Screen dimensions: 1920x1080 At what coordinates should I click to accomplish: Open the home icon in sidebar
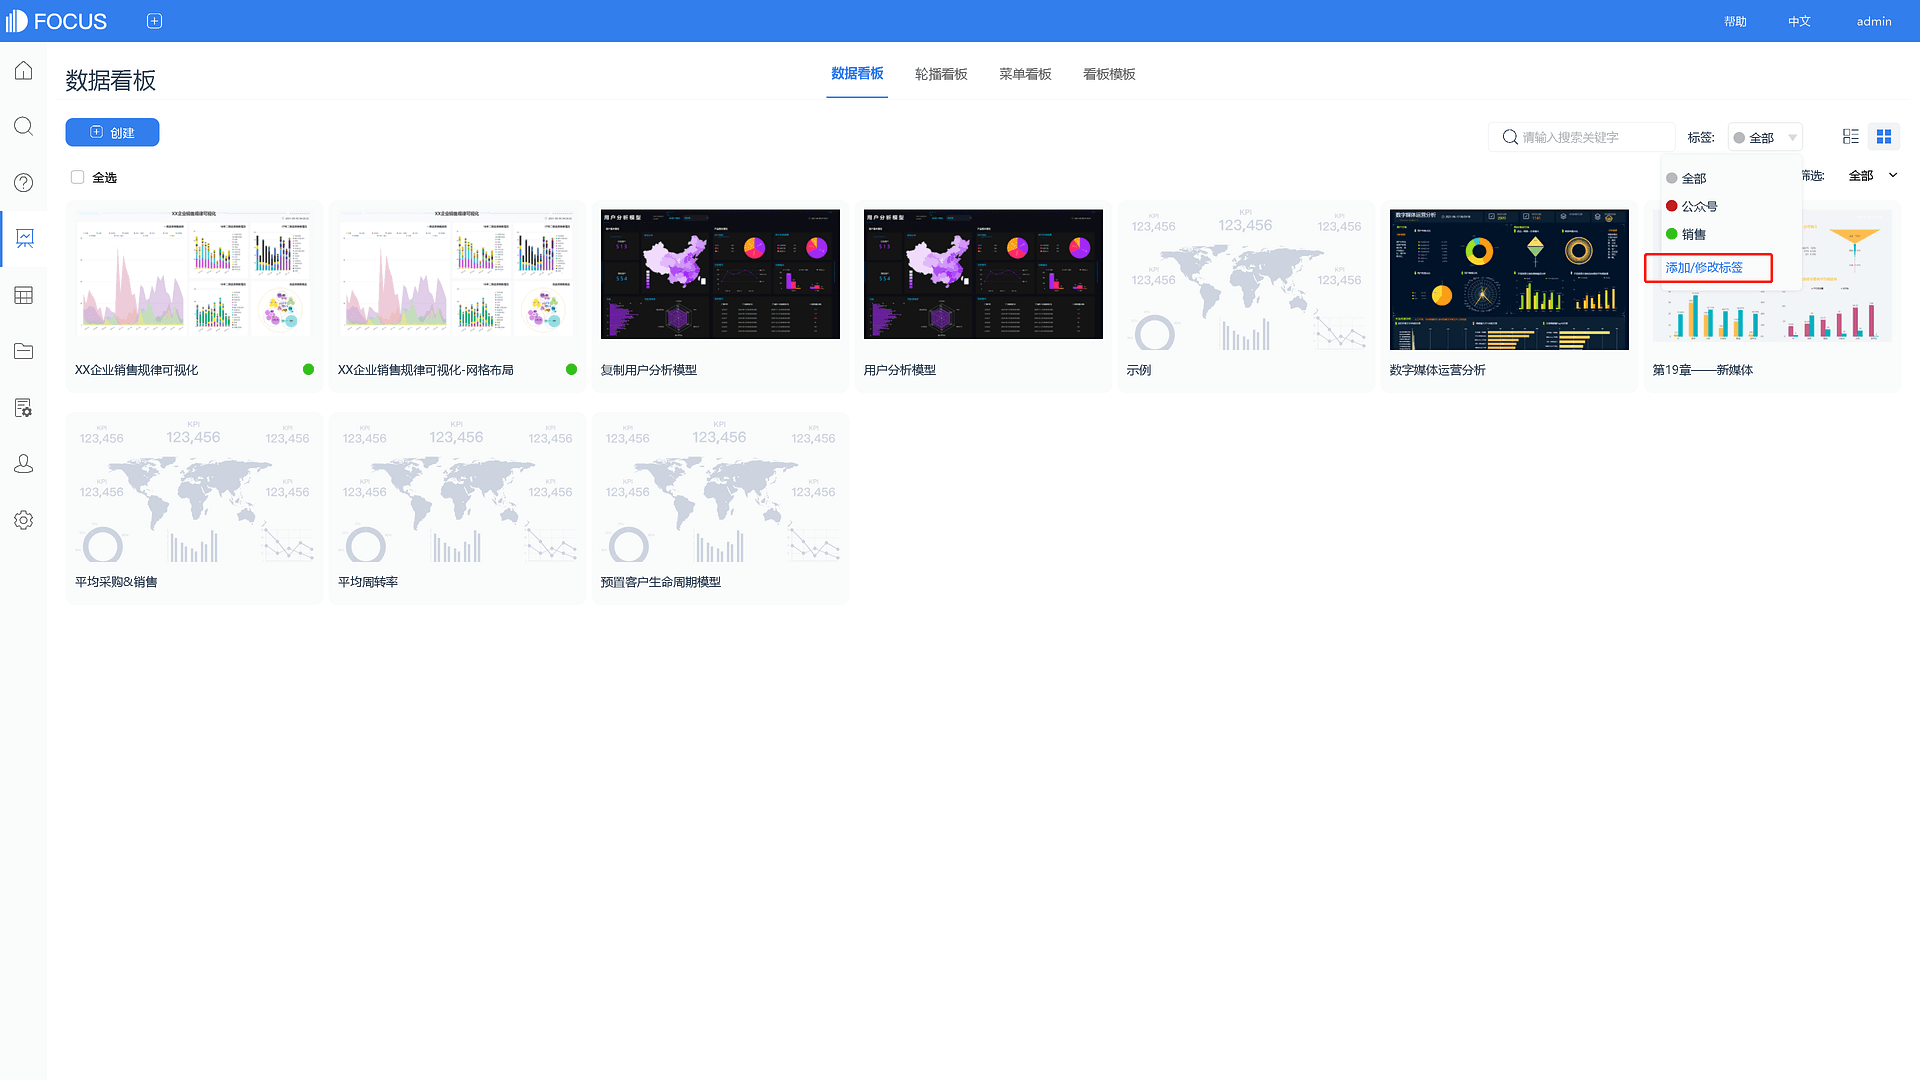(24, 71)
